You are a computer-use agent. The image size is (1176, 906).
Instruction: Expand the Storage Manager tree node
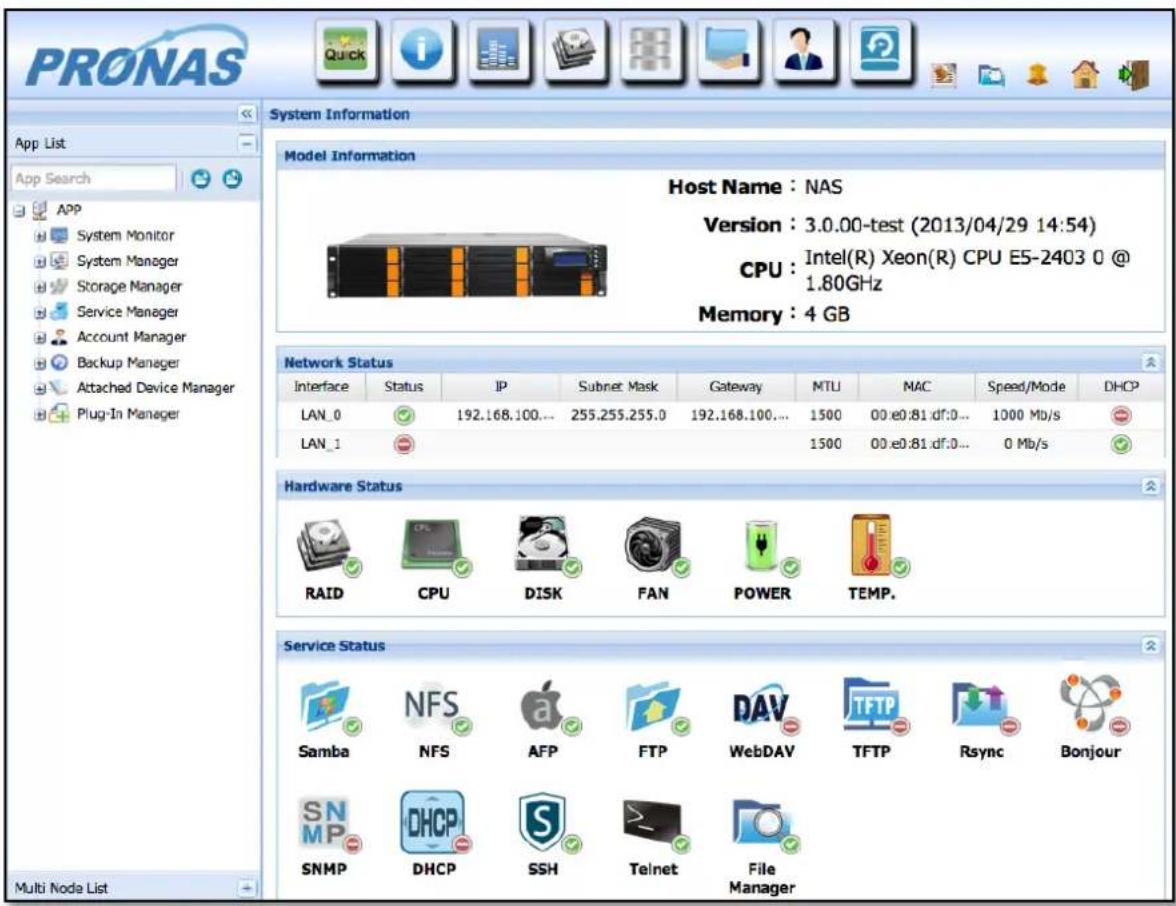tap(40, 287)
